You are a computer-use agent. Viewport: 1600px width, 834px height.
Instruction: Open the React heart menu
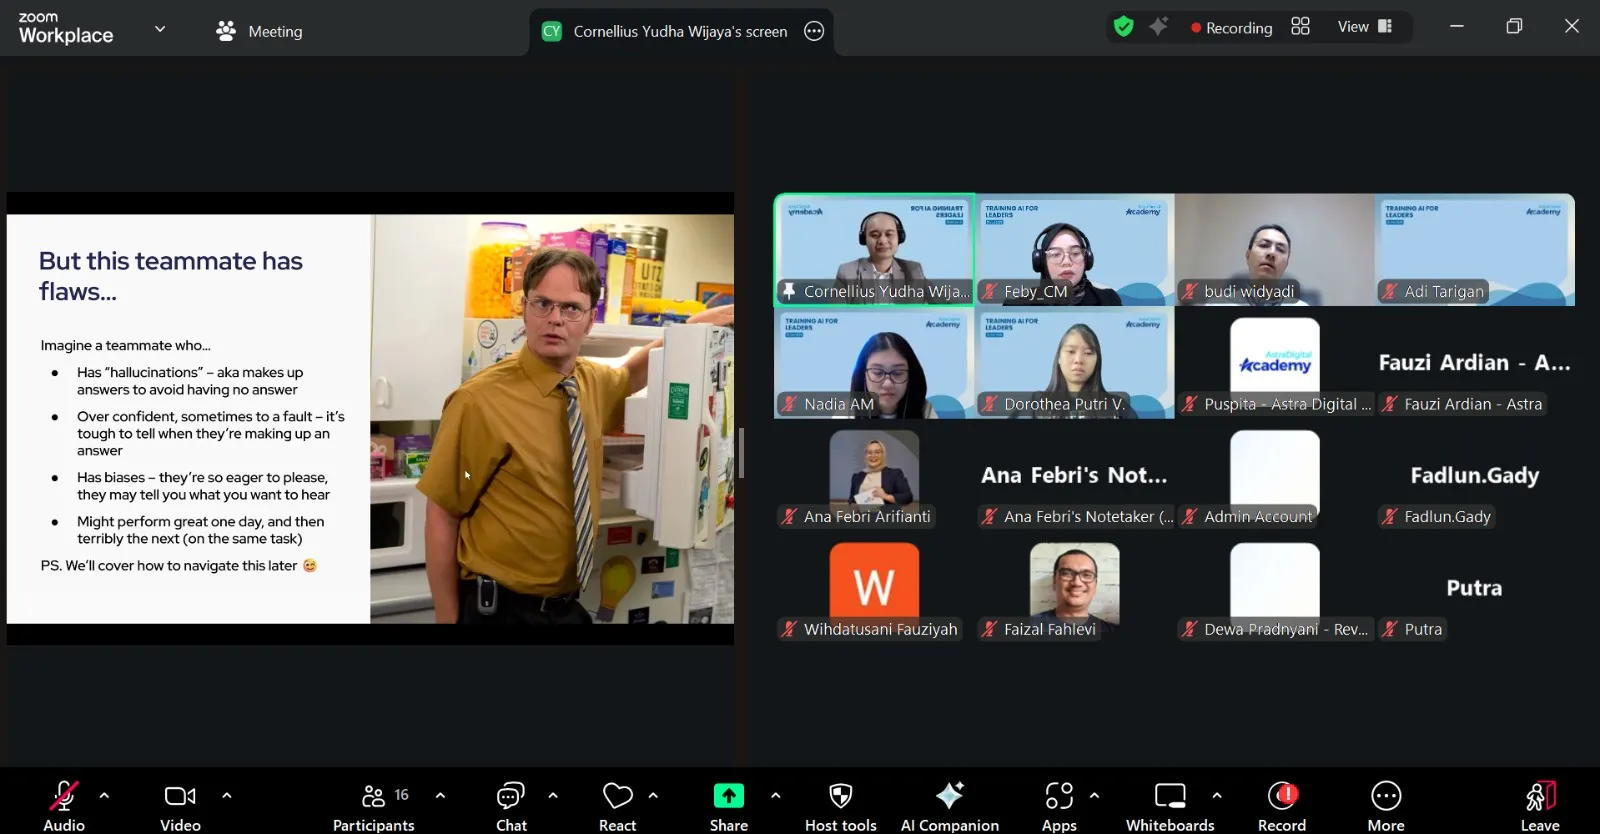coord(617,805)
